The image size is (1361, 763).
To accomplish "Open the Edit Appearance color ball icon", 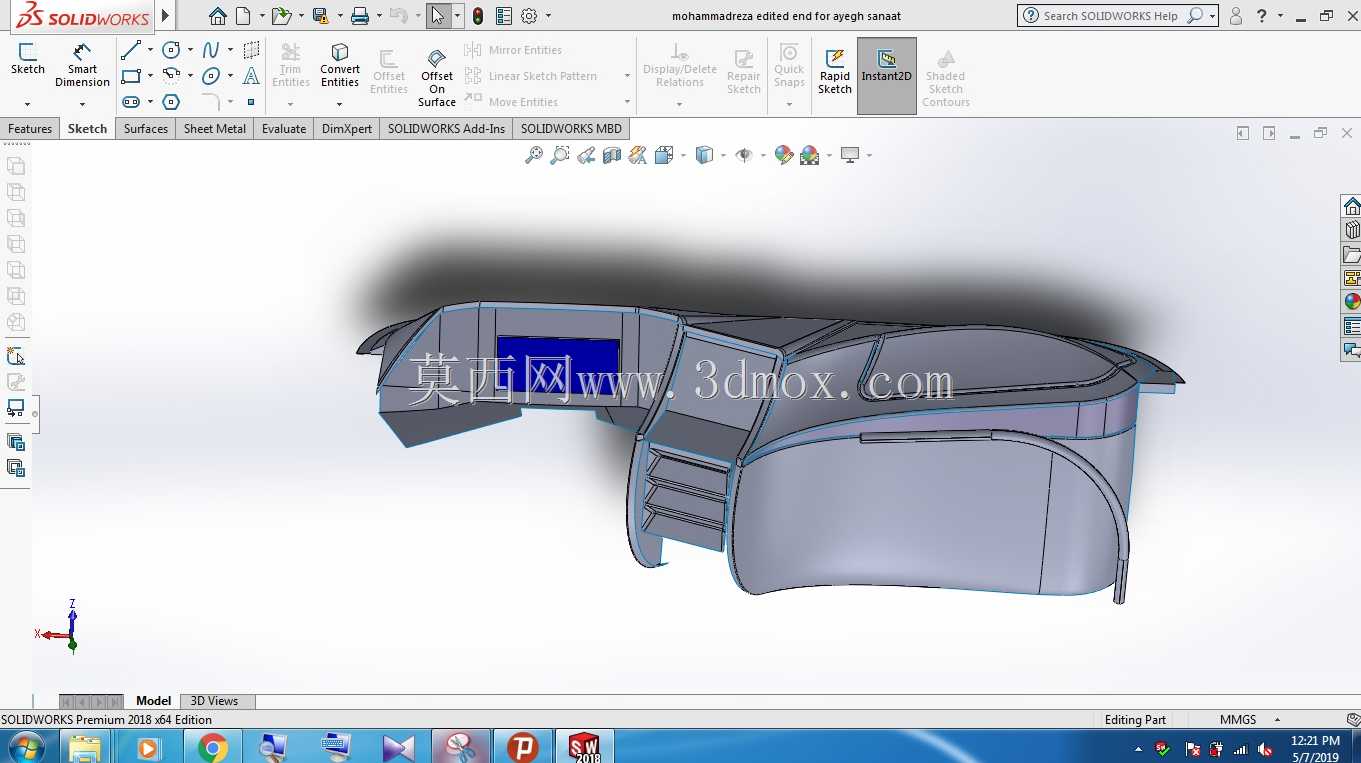I will [x=784, y=155].
